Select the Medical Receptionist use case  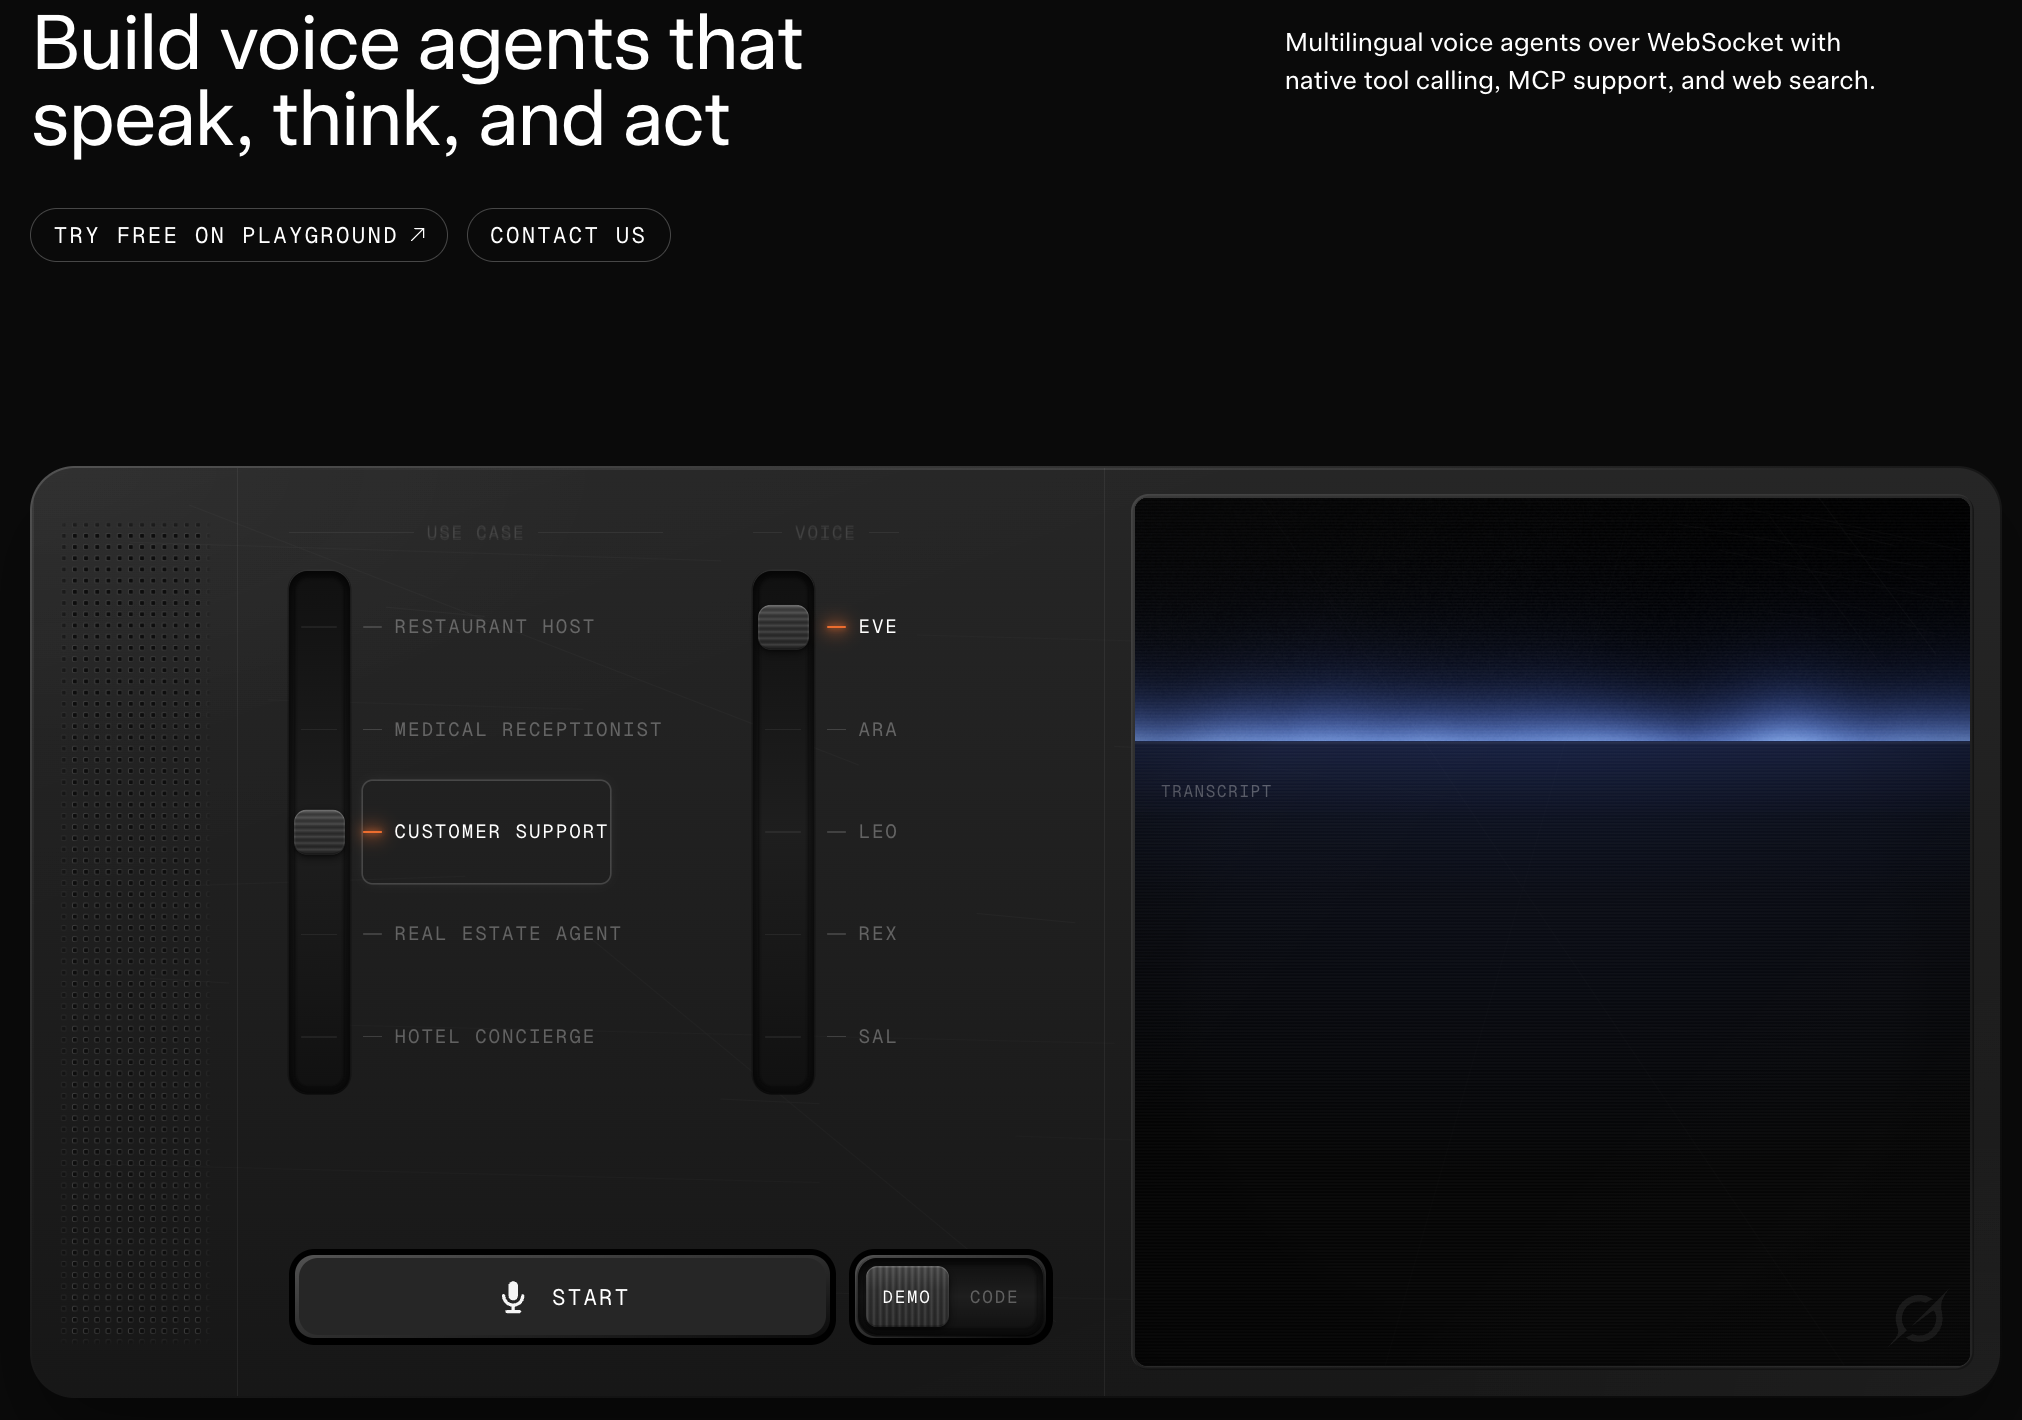(x=527, y=729)
